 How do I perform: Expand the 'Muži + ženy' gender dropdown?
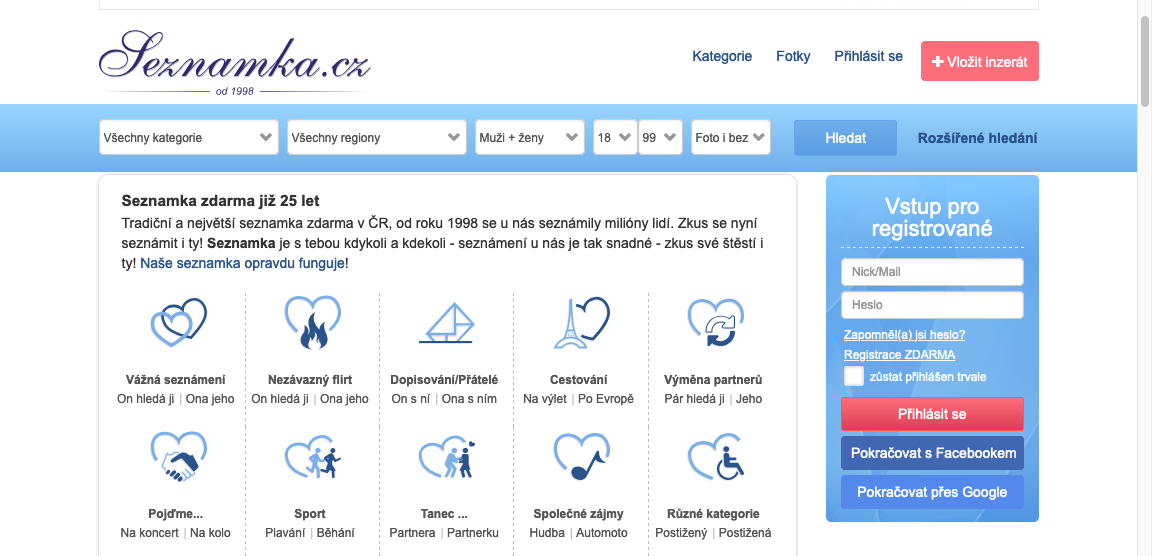[529, 138]
